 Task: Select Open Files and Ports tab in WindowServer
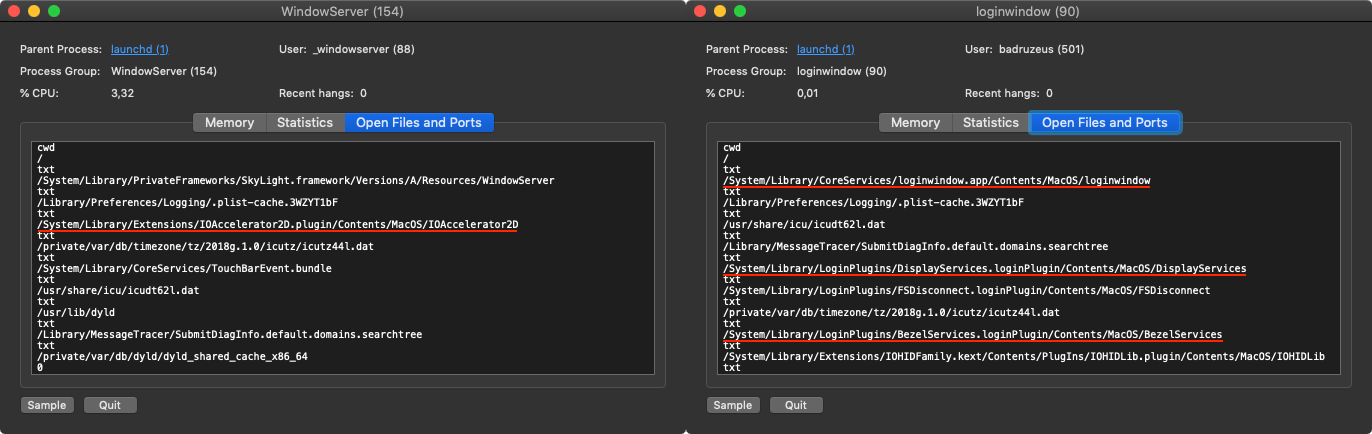(419, 123)
